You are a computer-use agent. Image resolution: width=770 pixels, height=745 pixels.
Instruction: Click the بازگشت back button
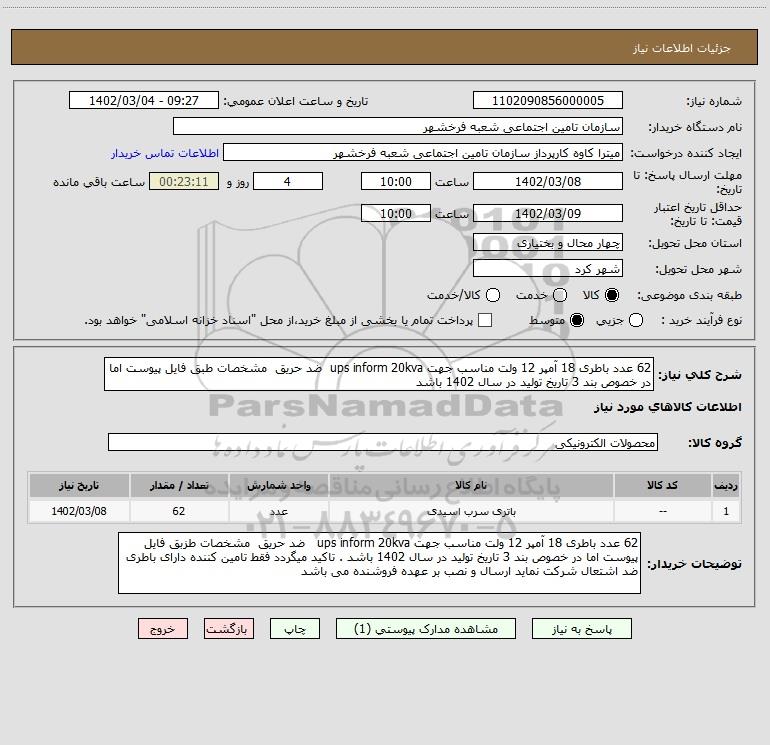point(229,629)
